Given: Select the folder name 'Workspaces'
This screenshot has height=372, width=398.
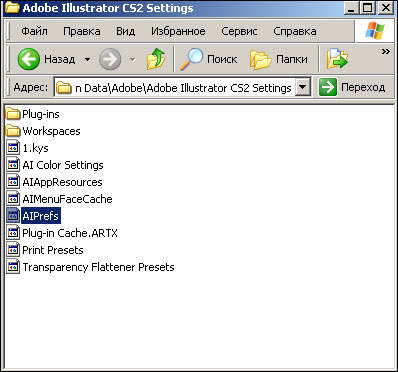Looking at the screenshot, I should pyautogui.click(x=51, y=131).
